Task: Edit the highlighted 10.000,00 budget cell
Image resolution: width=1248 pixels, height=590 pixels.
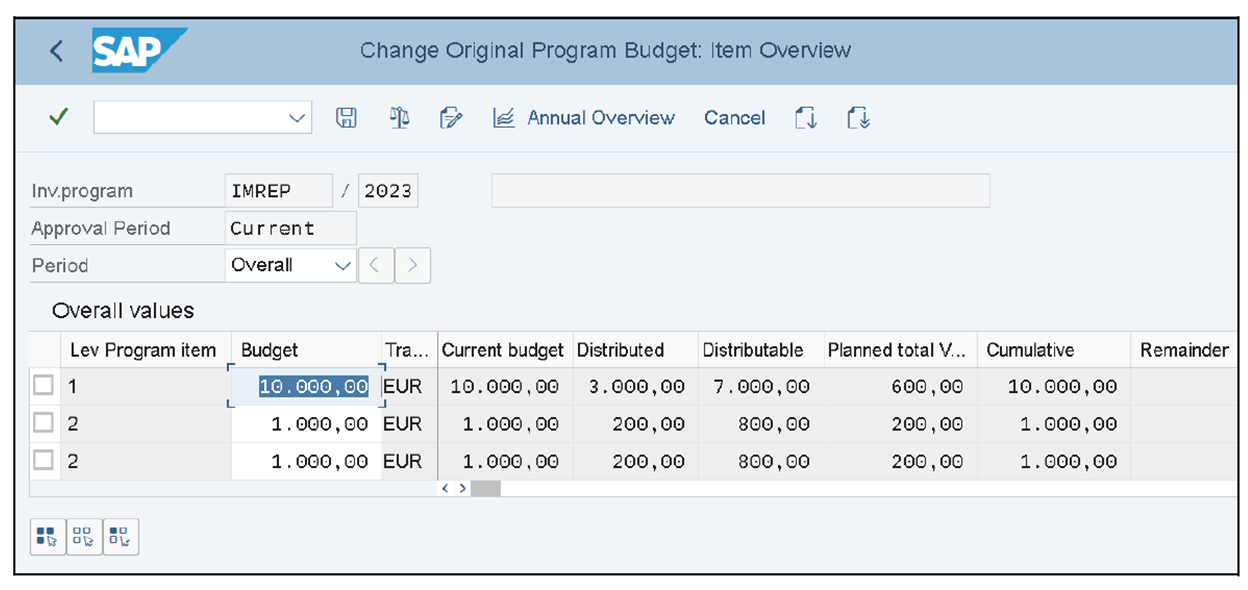Action: pyautogui.click(x=307, y=386)
